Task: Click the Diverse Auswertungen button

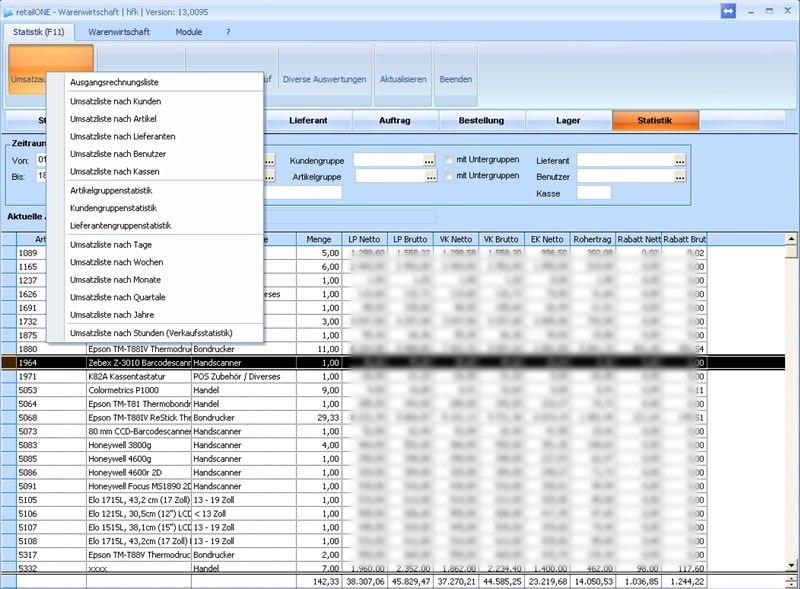Action: click(x=325, y=79)
